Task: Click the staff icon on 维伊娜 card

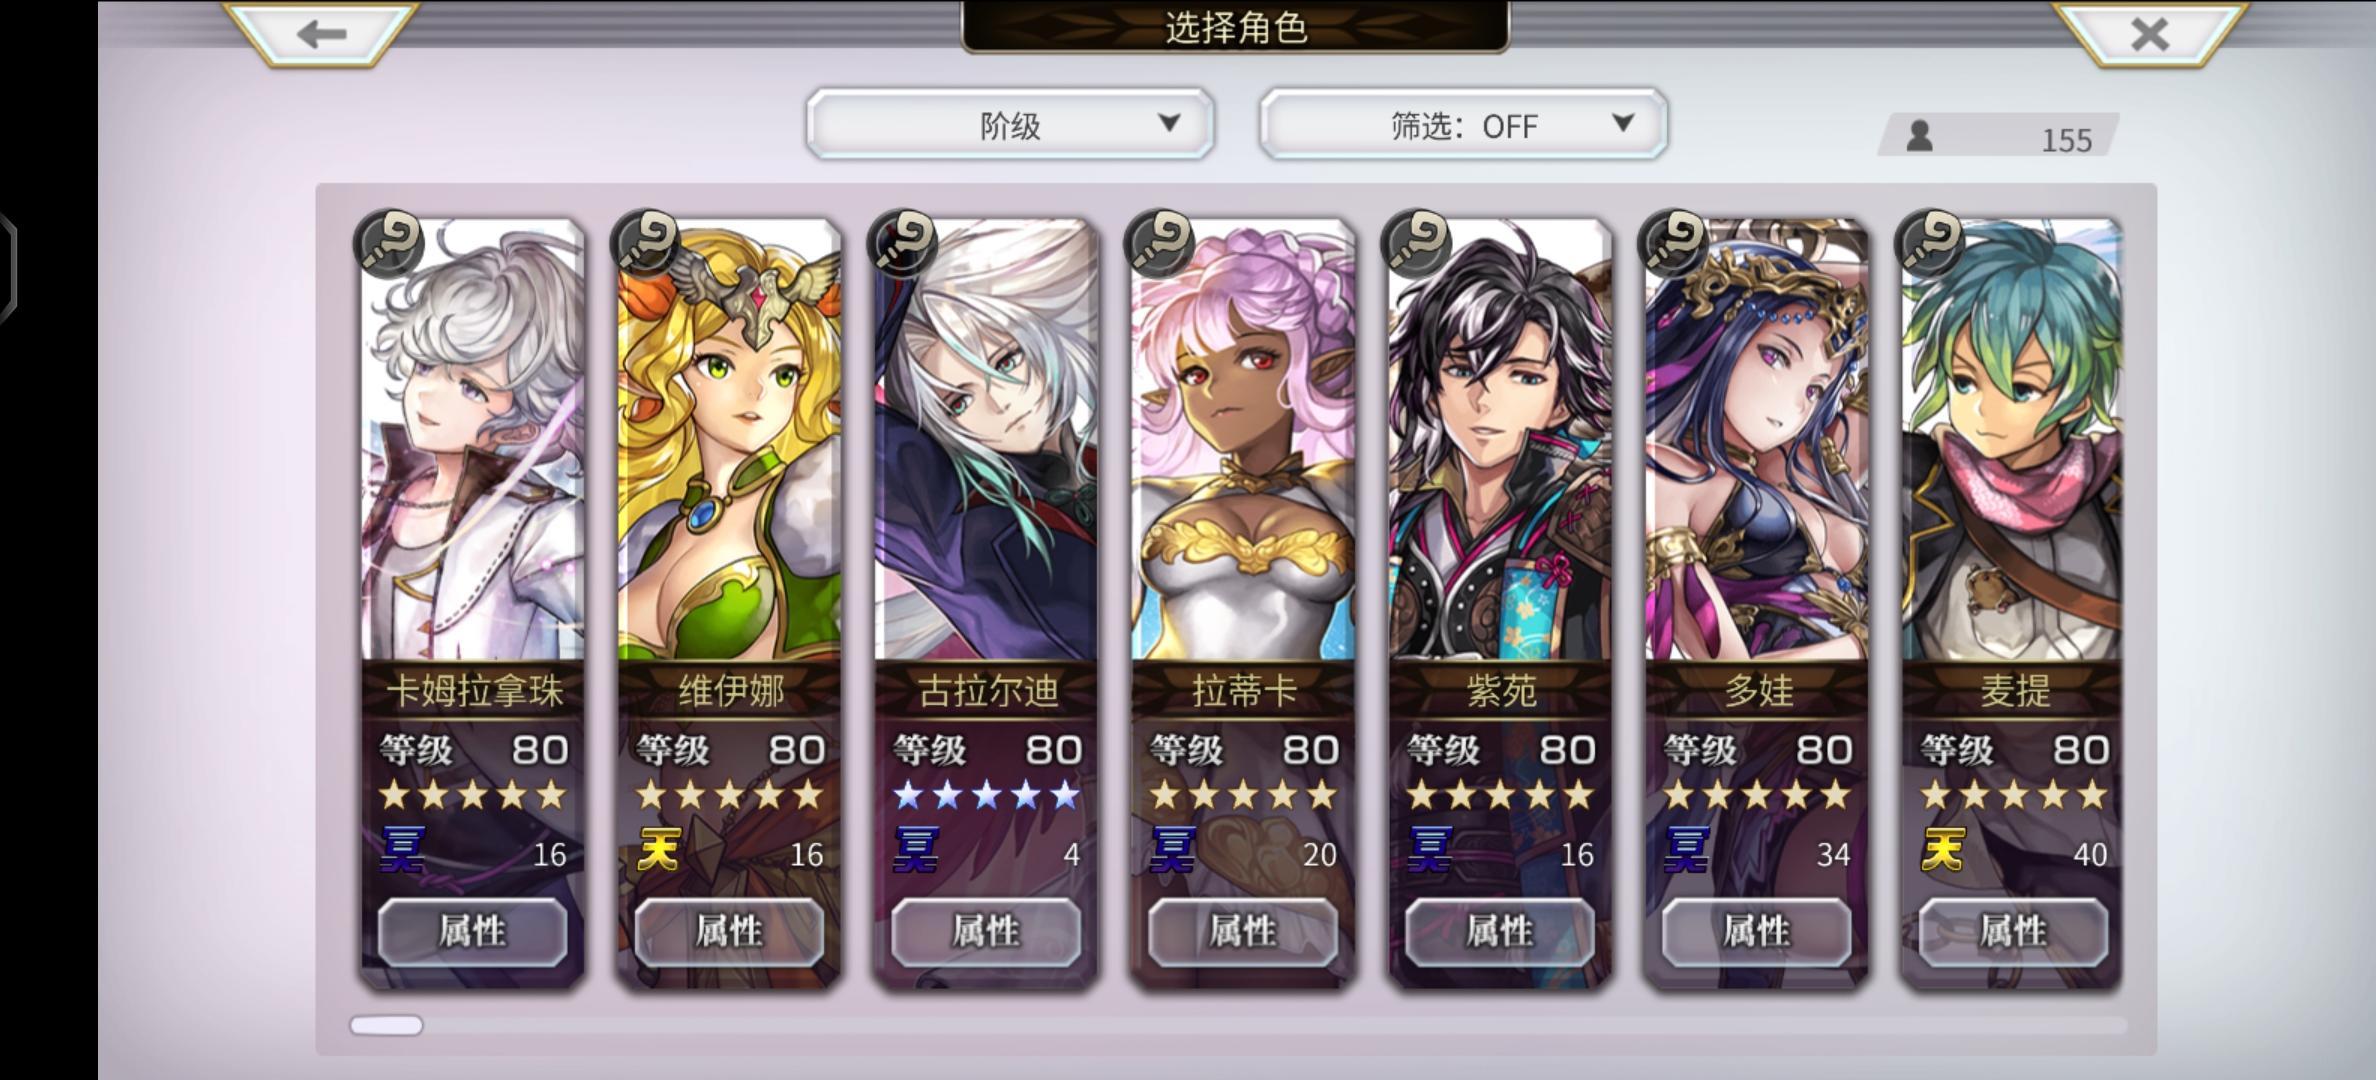Action: tap(646, 243)
